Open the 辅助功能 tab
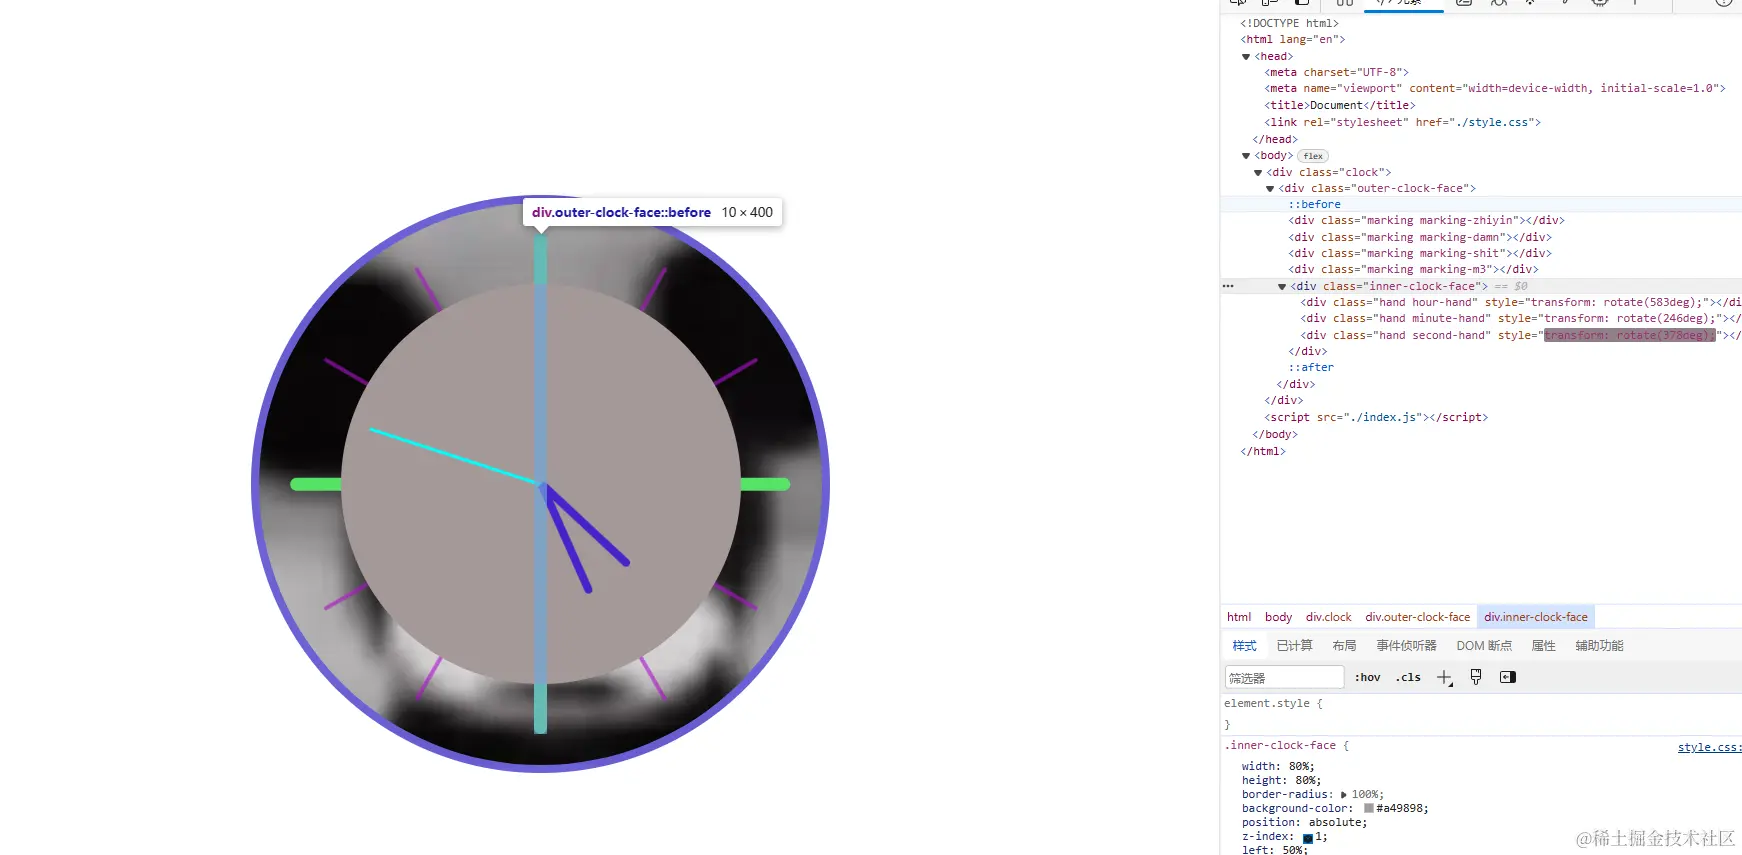The image size is (1742, 855). (x=1599, y=646)
